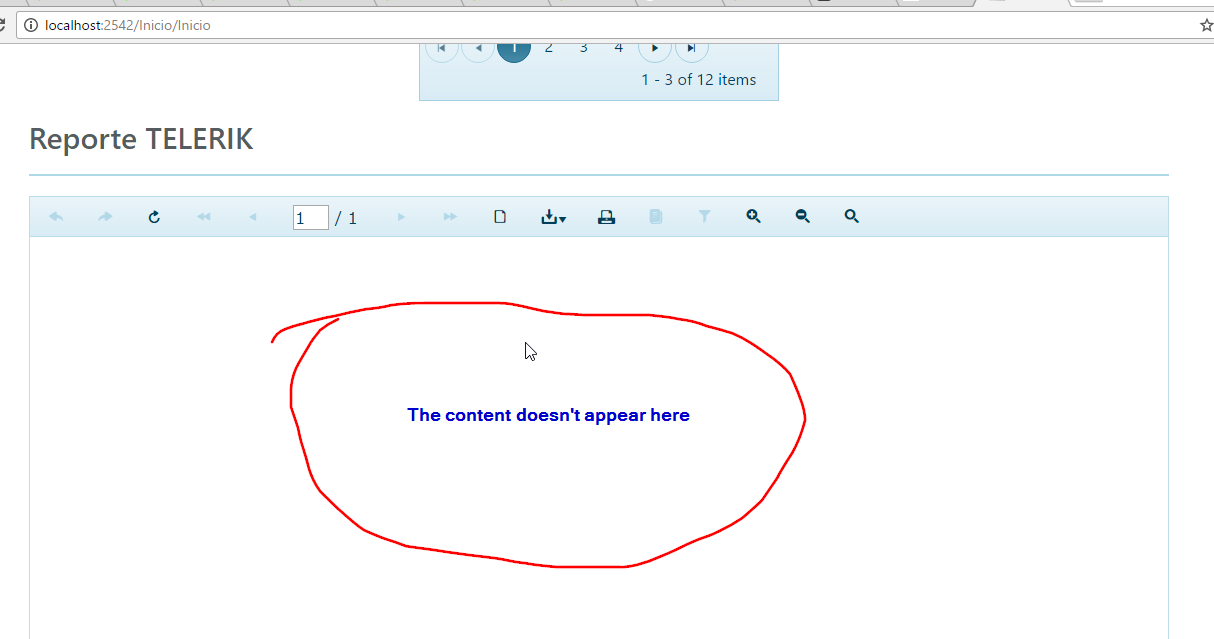This screenshot has height=639, width=1214.
Task: Zoom in on the report
Action: pos(753,217)
